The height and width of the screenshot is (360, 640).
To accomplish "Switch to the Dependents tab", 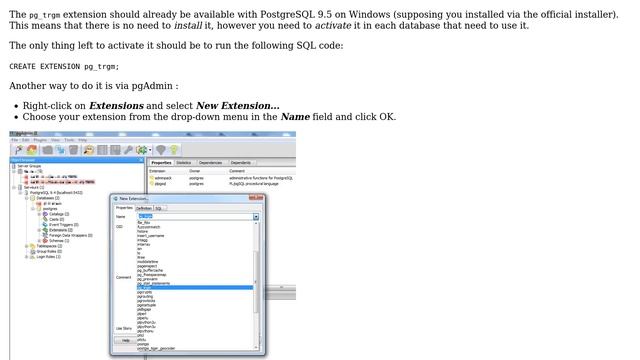I will tap(240, 162).
